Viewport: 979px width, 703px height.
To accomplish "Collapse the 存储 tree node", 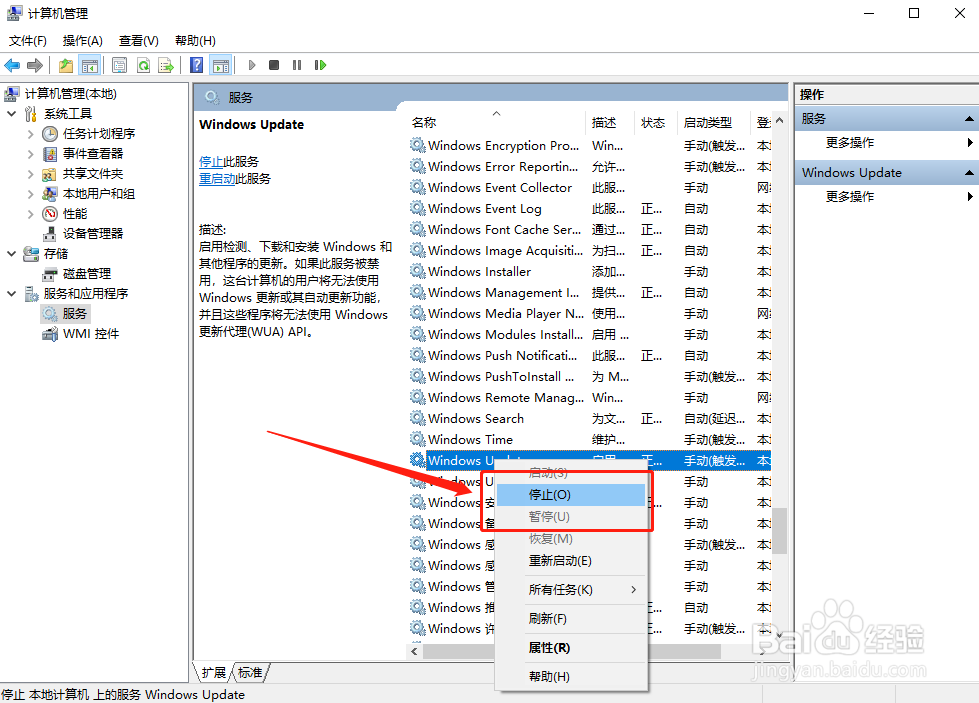I will pyautogui.click(x=11, y=253).
